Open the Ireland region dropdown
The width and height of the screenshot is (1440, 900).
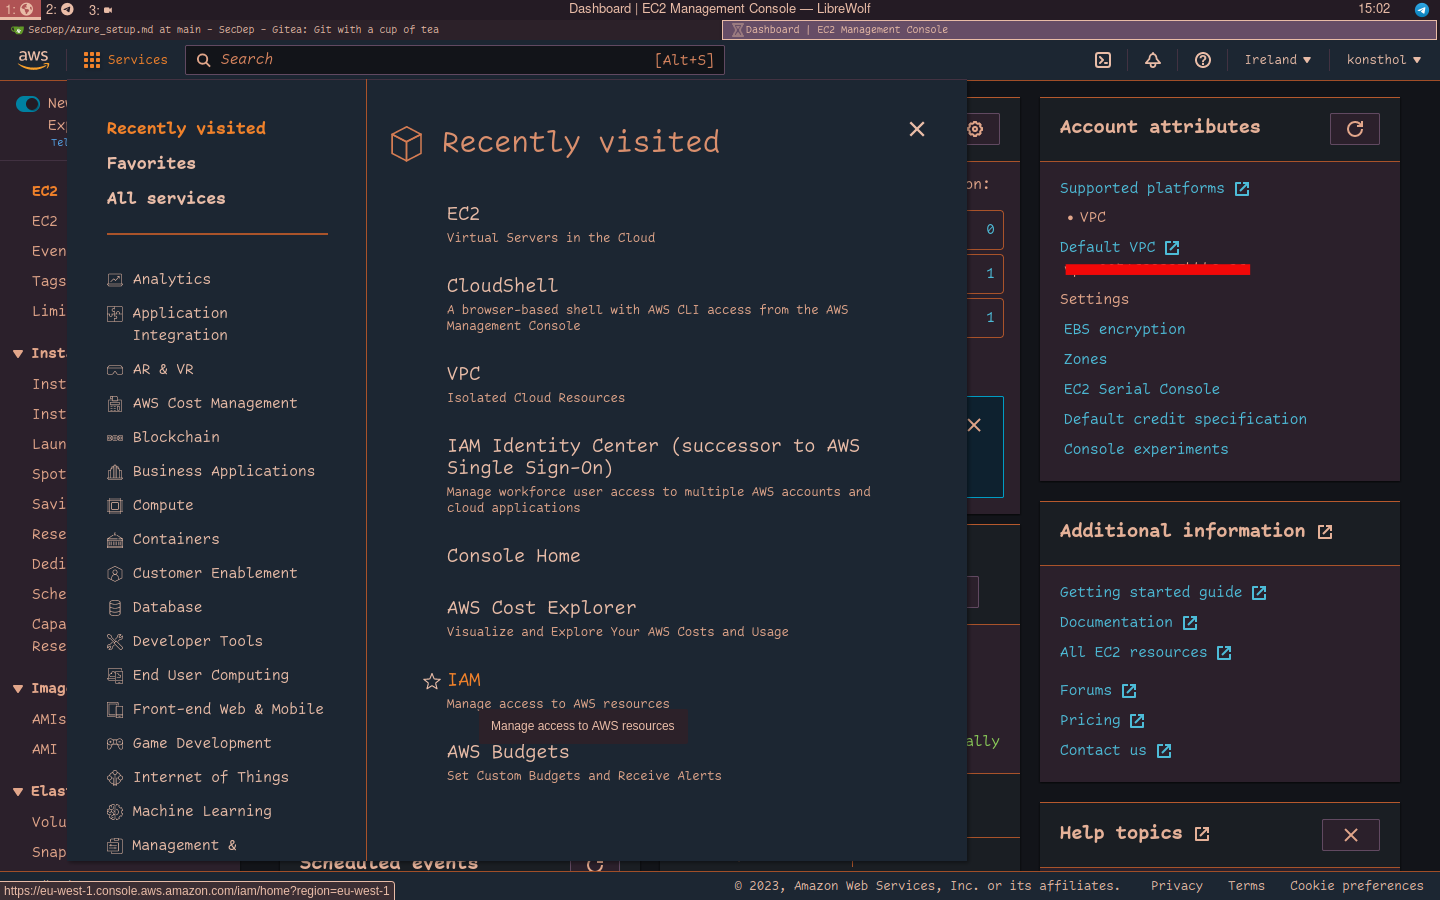pos(1277,60)
